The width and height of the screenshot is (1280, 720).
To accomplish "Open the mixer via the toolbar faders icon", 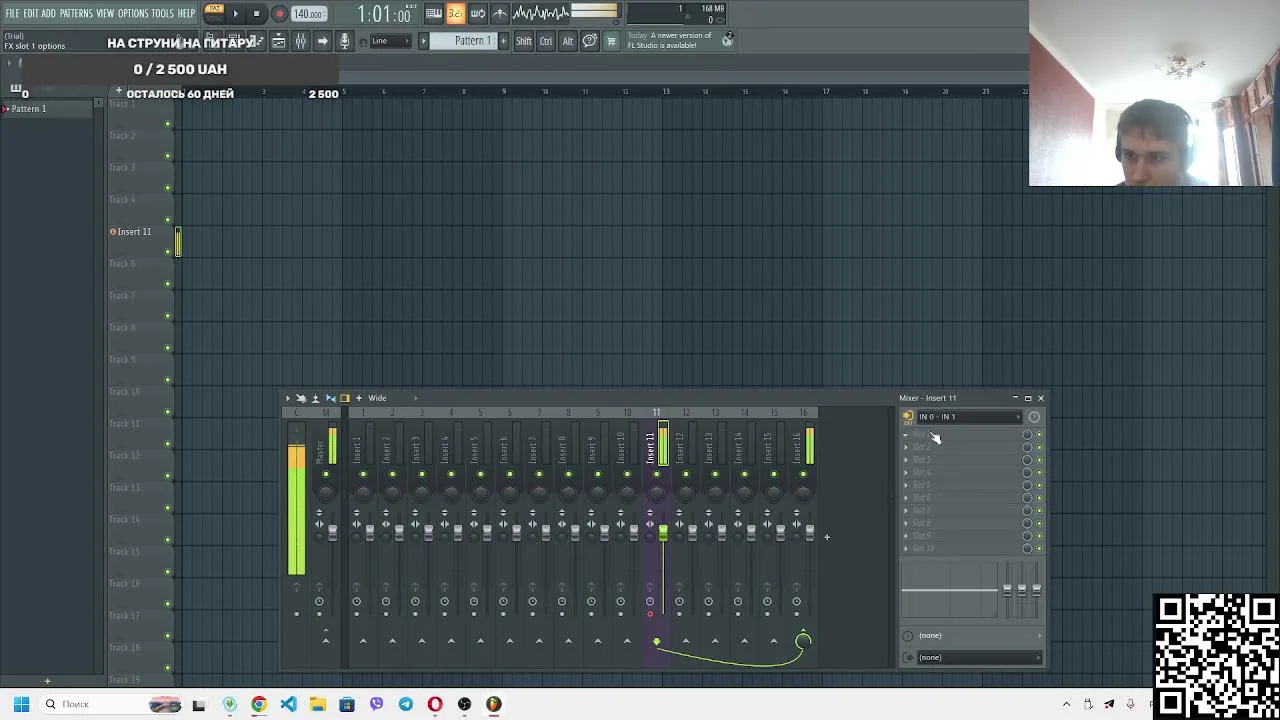I will (301, 41).
